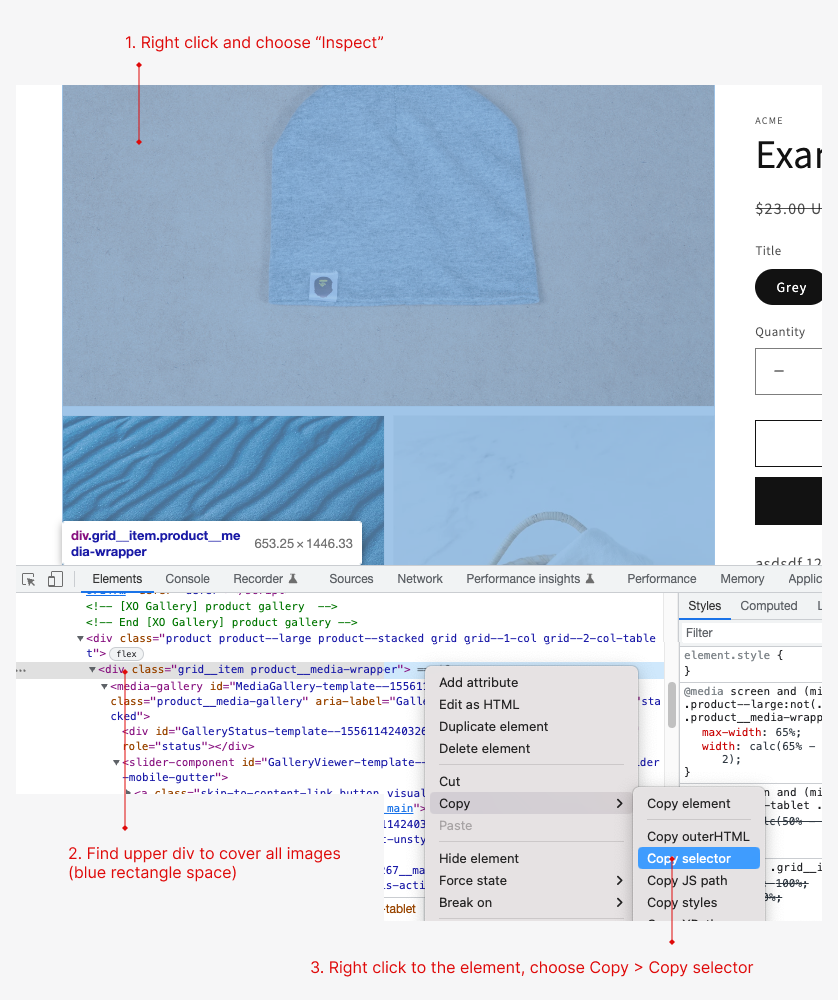Choose "Copy selector" from the submenu

point(698,858)
